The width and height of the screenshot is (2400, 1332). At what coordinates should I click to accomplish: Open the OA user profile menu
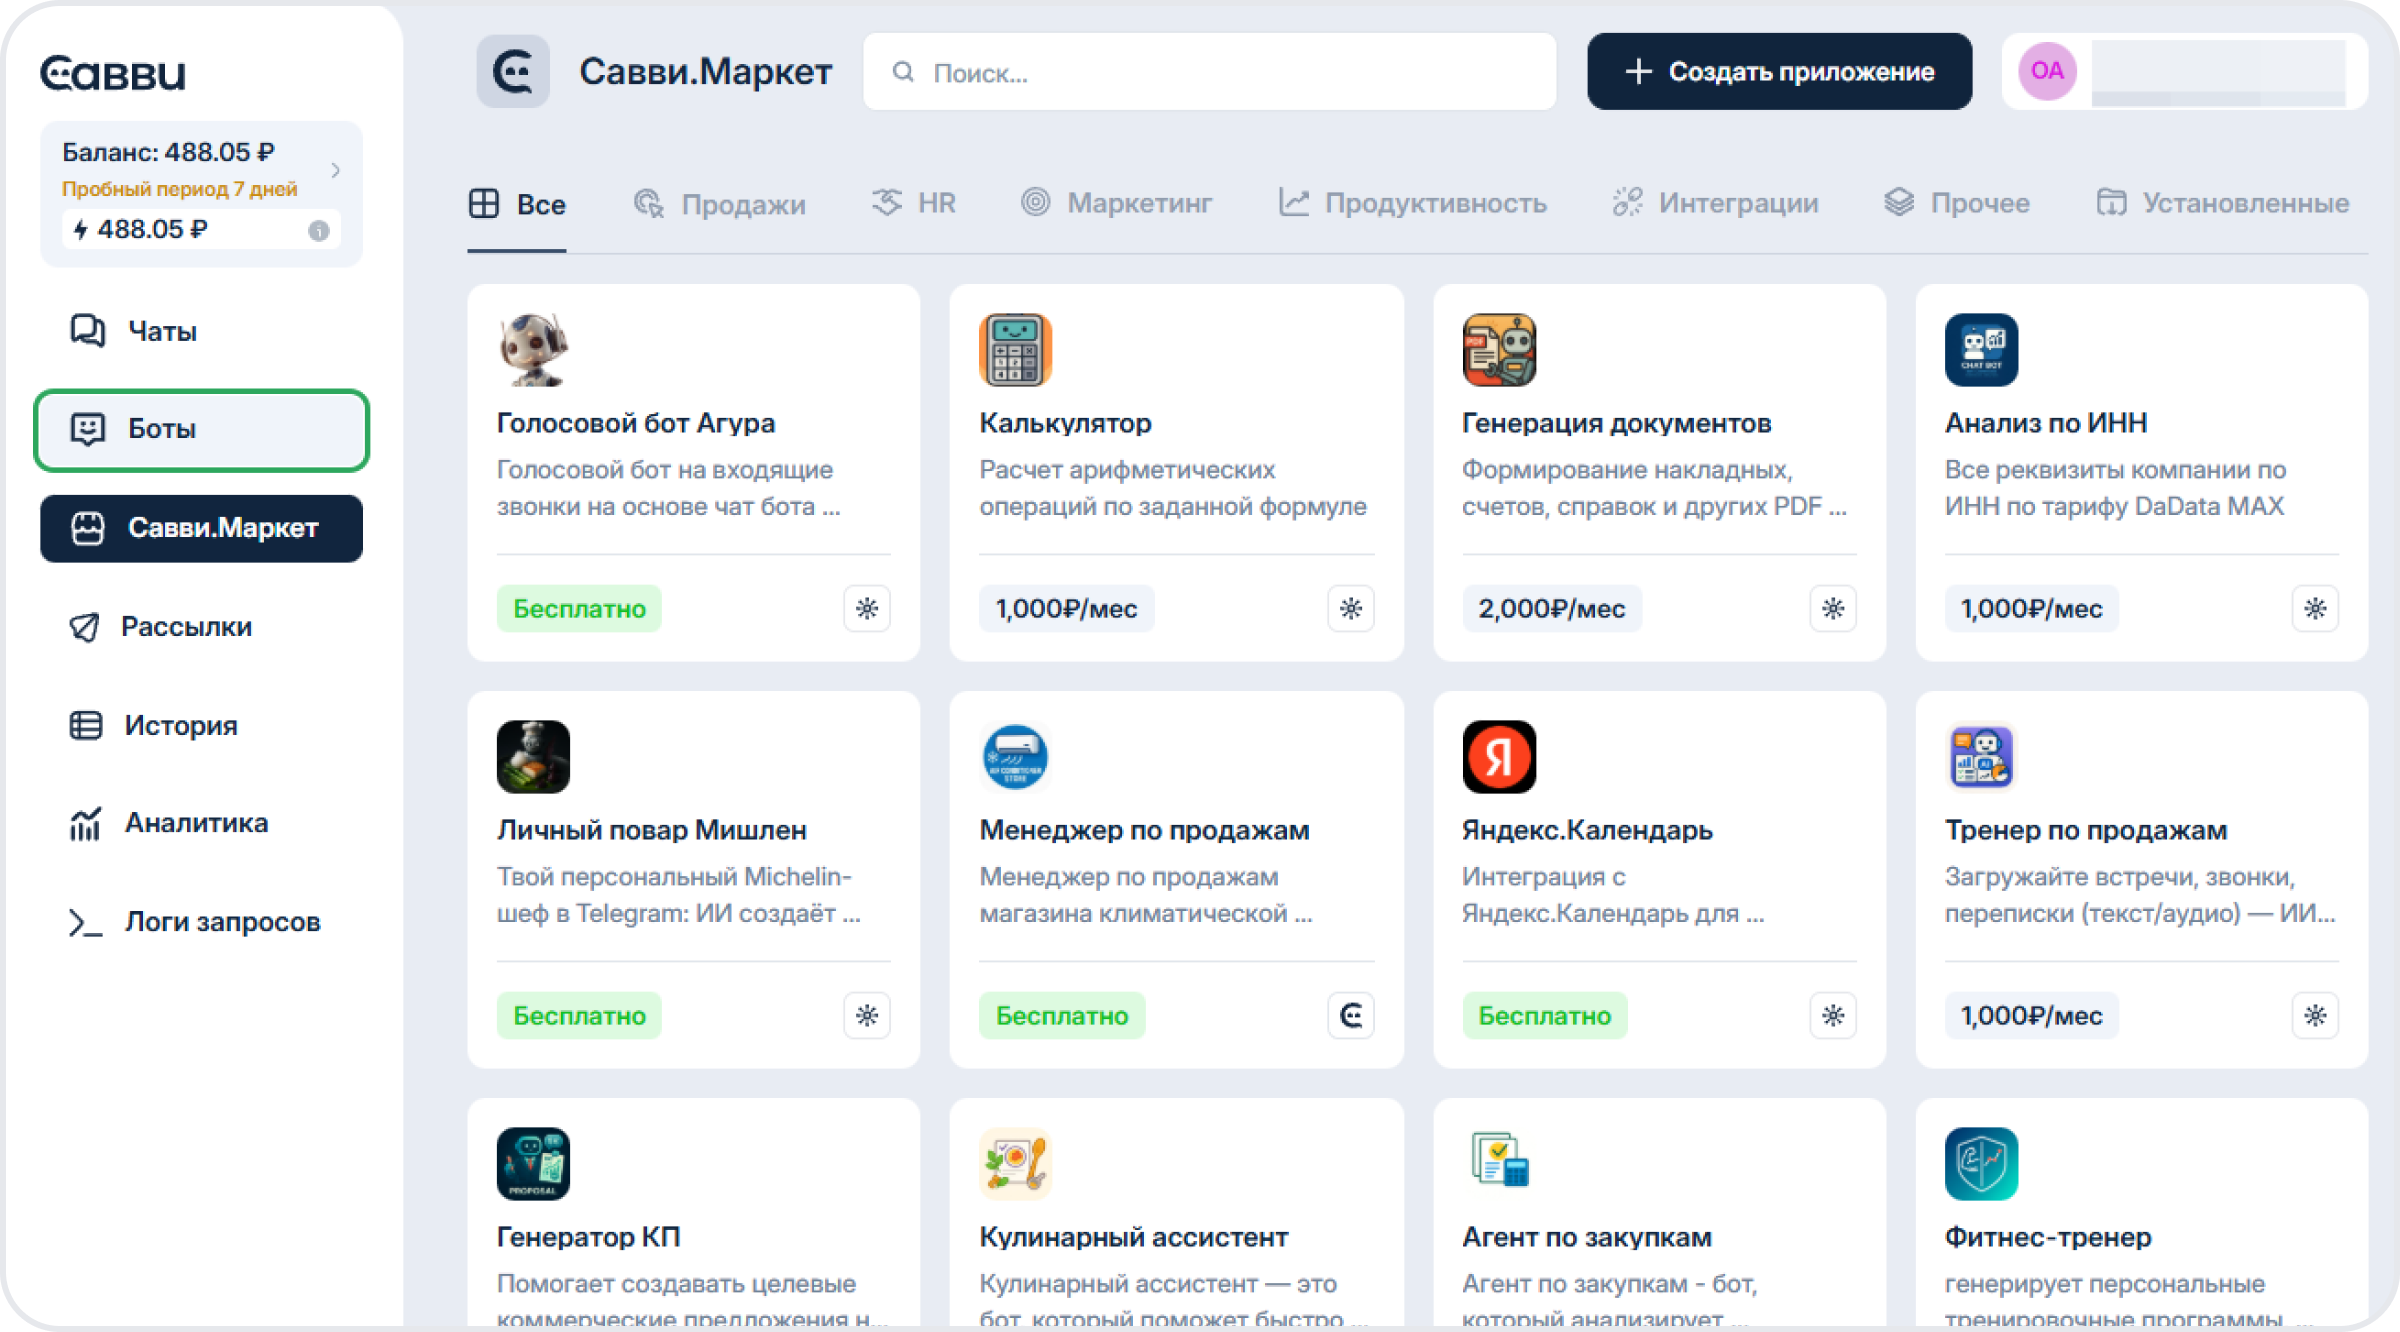coord(2047,71)
